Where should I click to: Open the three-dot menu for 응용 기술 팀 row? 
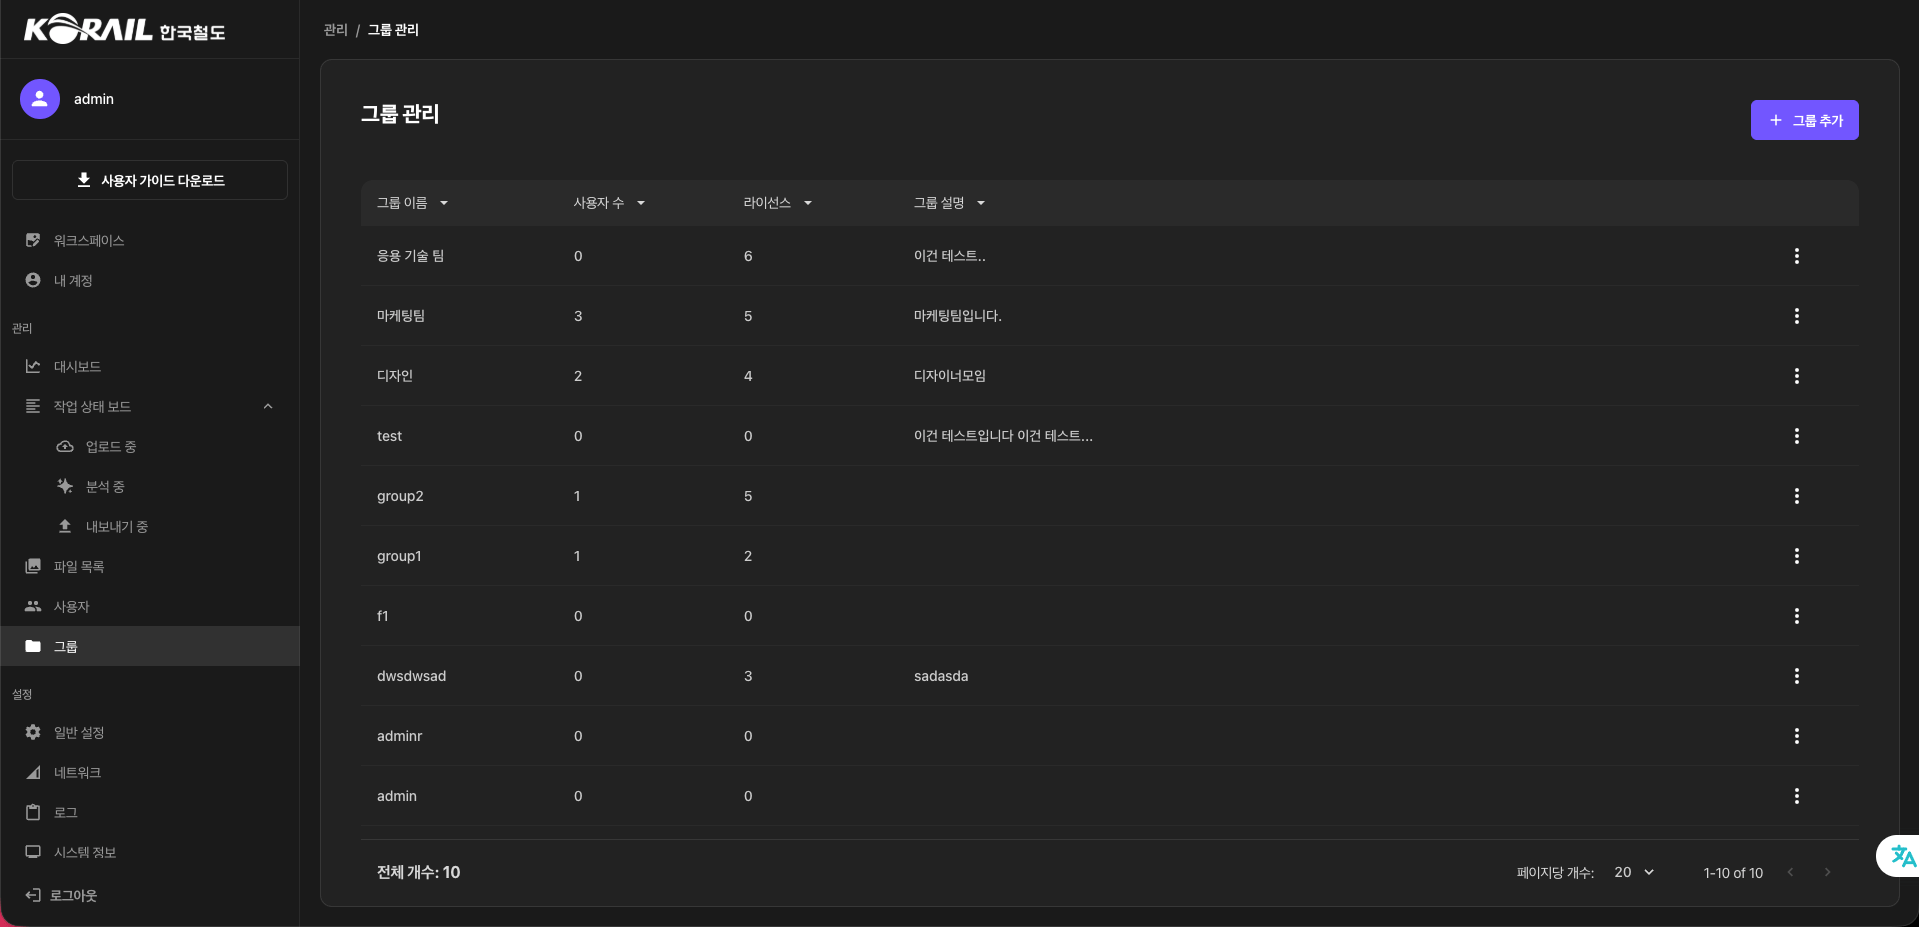[x=1796, y=256]
